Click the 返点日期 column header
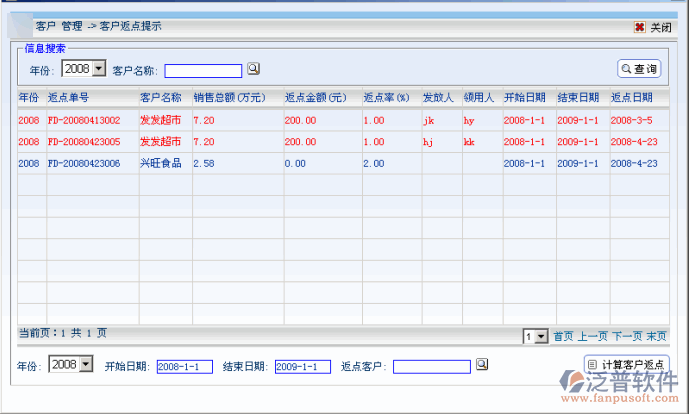Viewport: 689px width, 414px height. tap(632, 98)
